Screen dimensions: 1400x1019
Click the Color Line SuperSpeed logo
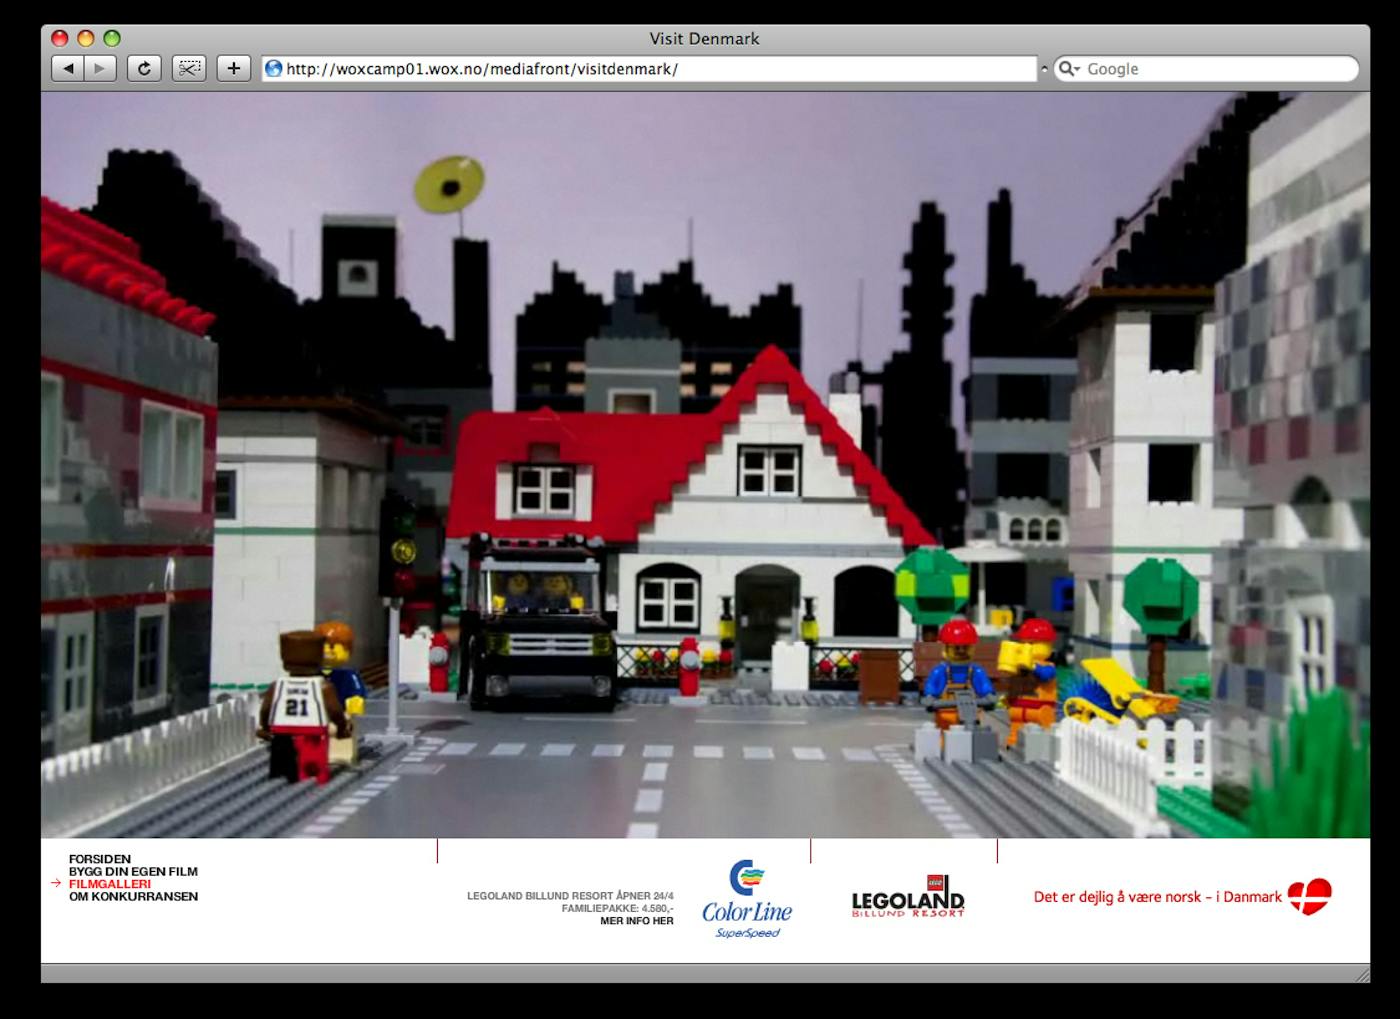[x=746, y=899]
